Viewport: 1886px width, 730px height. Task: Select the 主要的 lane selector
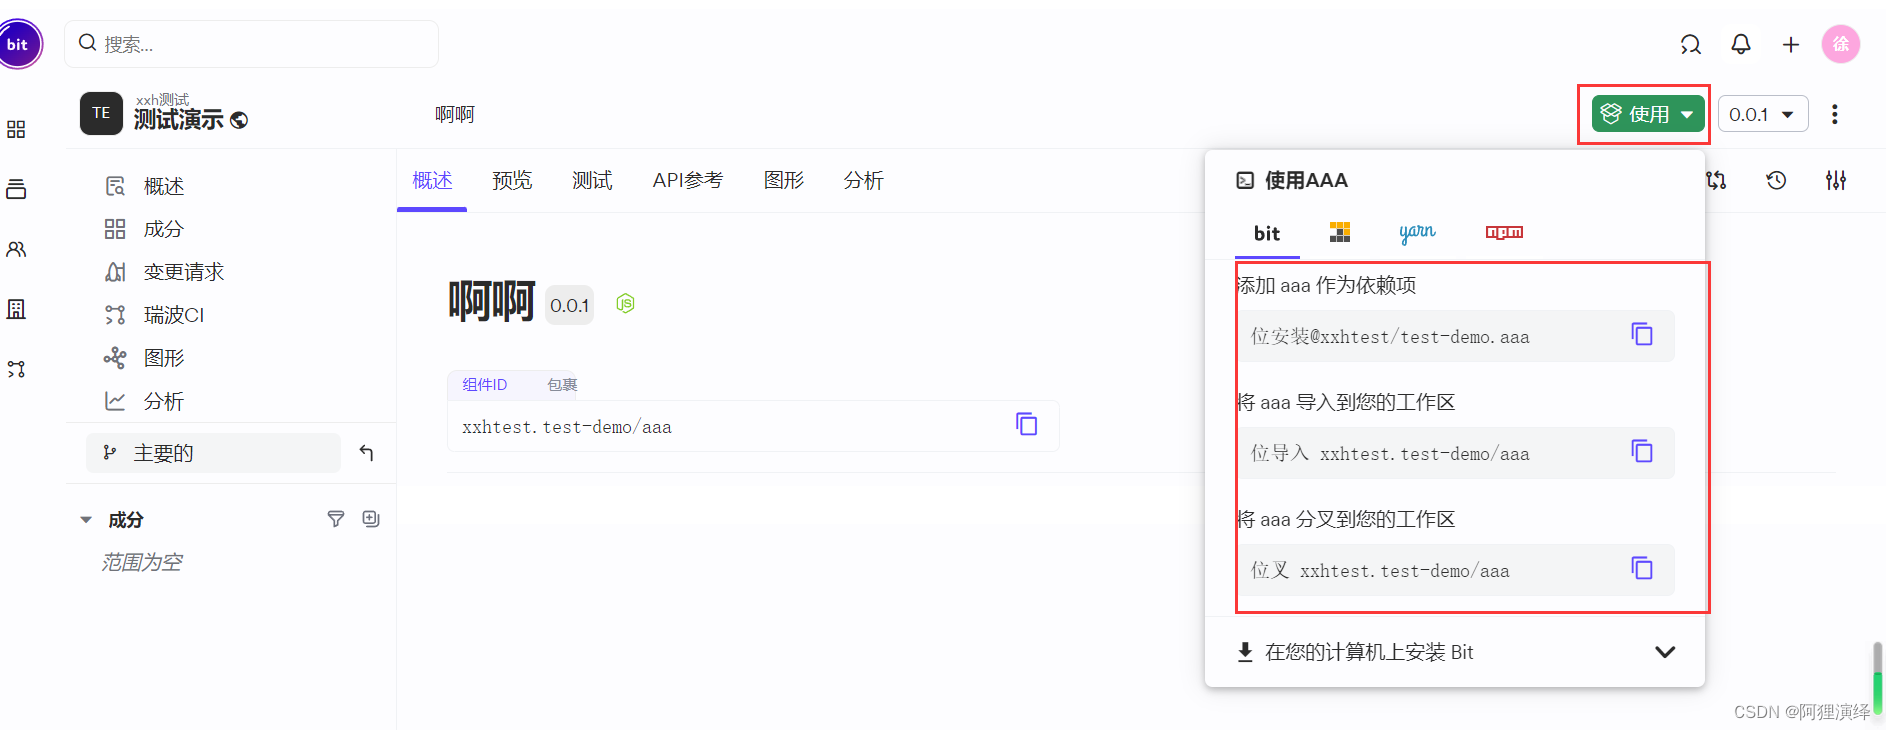tap(213, 453)
